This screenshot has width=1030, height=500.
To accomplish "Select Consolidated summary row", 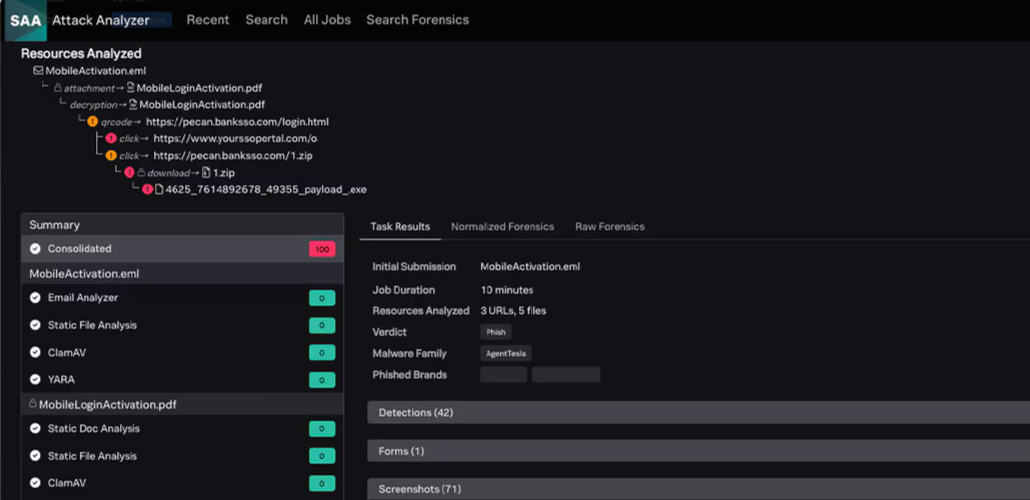I will click(x=182, y=249).
